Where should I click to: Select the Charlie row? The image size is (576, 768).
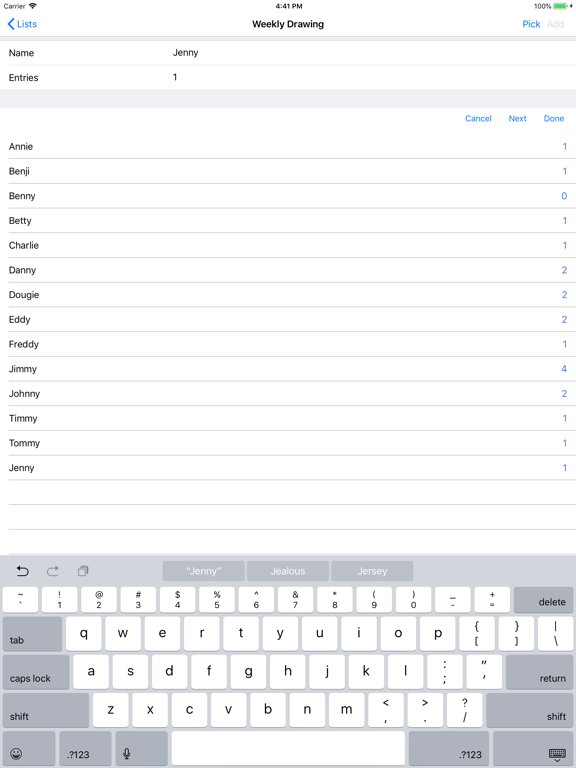tap(288, 245)
